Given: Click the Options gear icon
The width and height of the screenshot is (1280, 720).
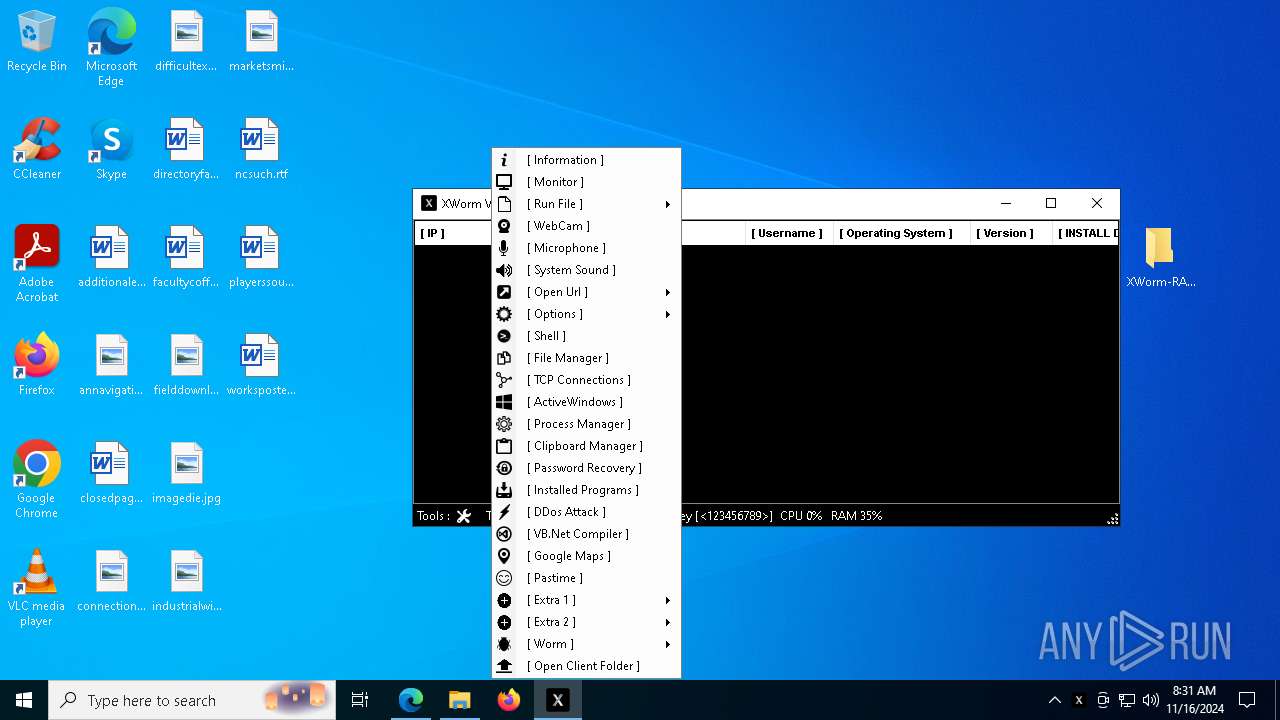Looking at the screenshot, I should click(x=504, y=314).
